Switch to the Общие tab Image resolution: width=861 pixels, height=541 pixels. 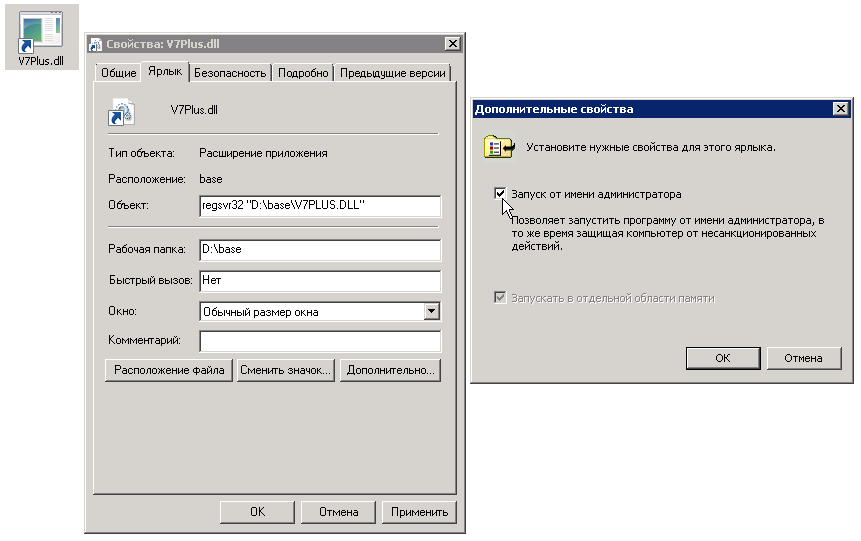click(x=118, y=73)
